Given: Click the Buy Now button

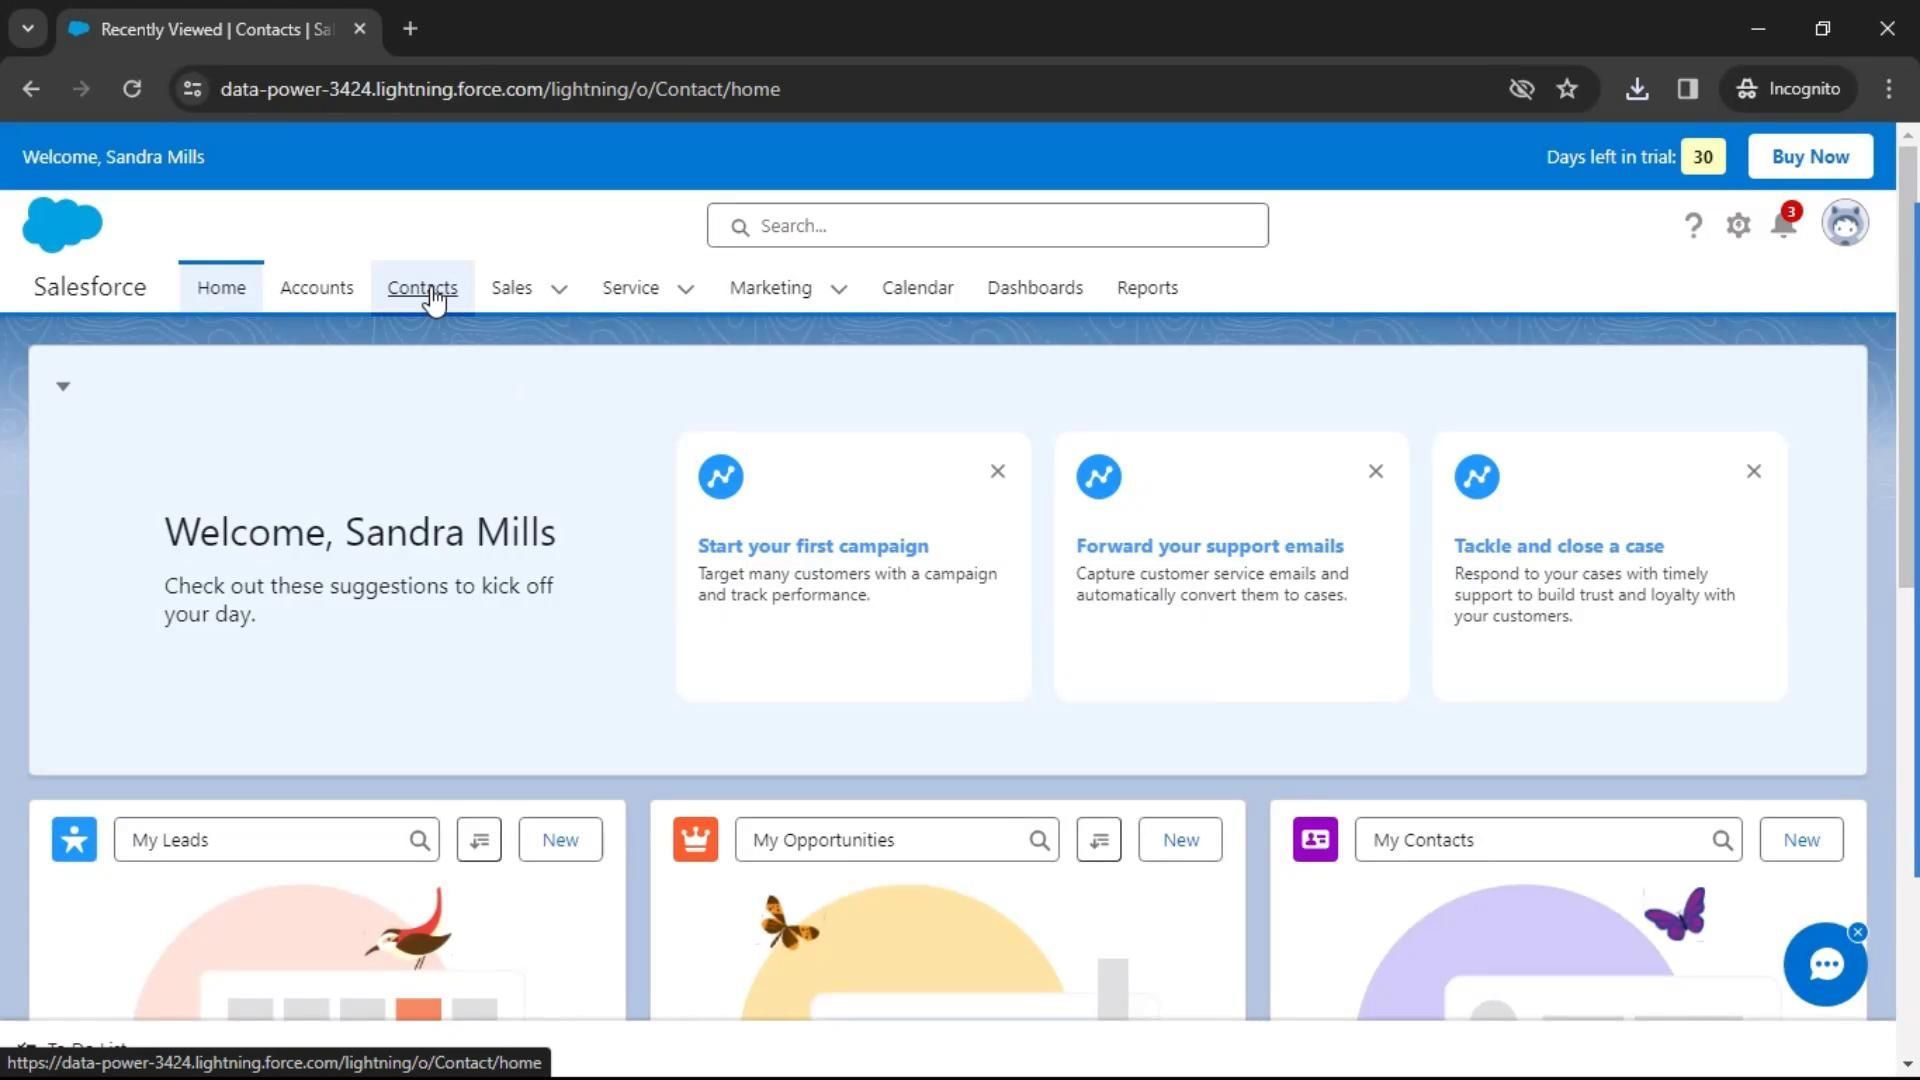Looking at the screenshot, I should [1809, 157].
